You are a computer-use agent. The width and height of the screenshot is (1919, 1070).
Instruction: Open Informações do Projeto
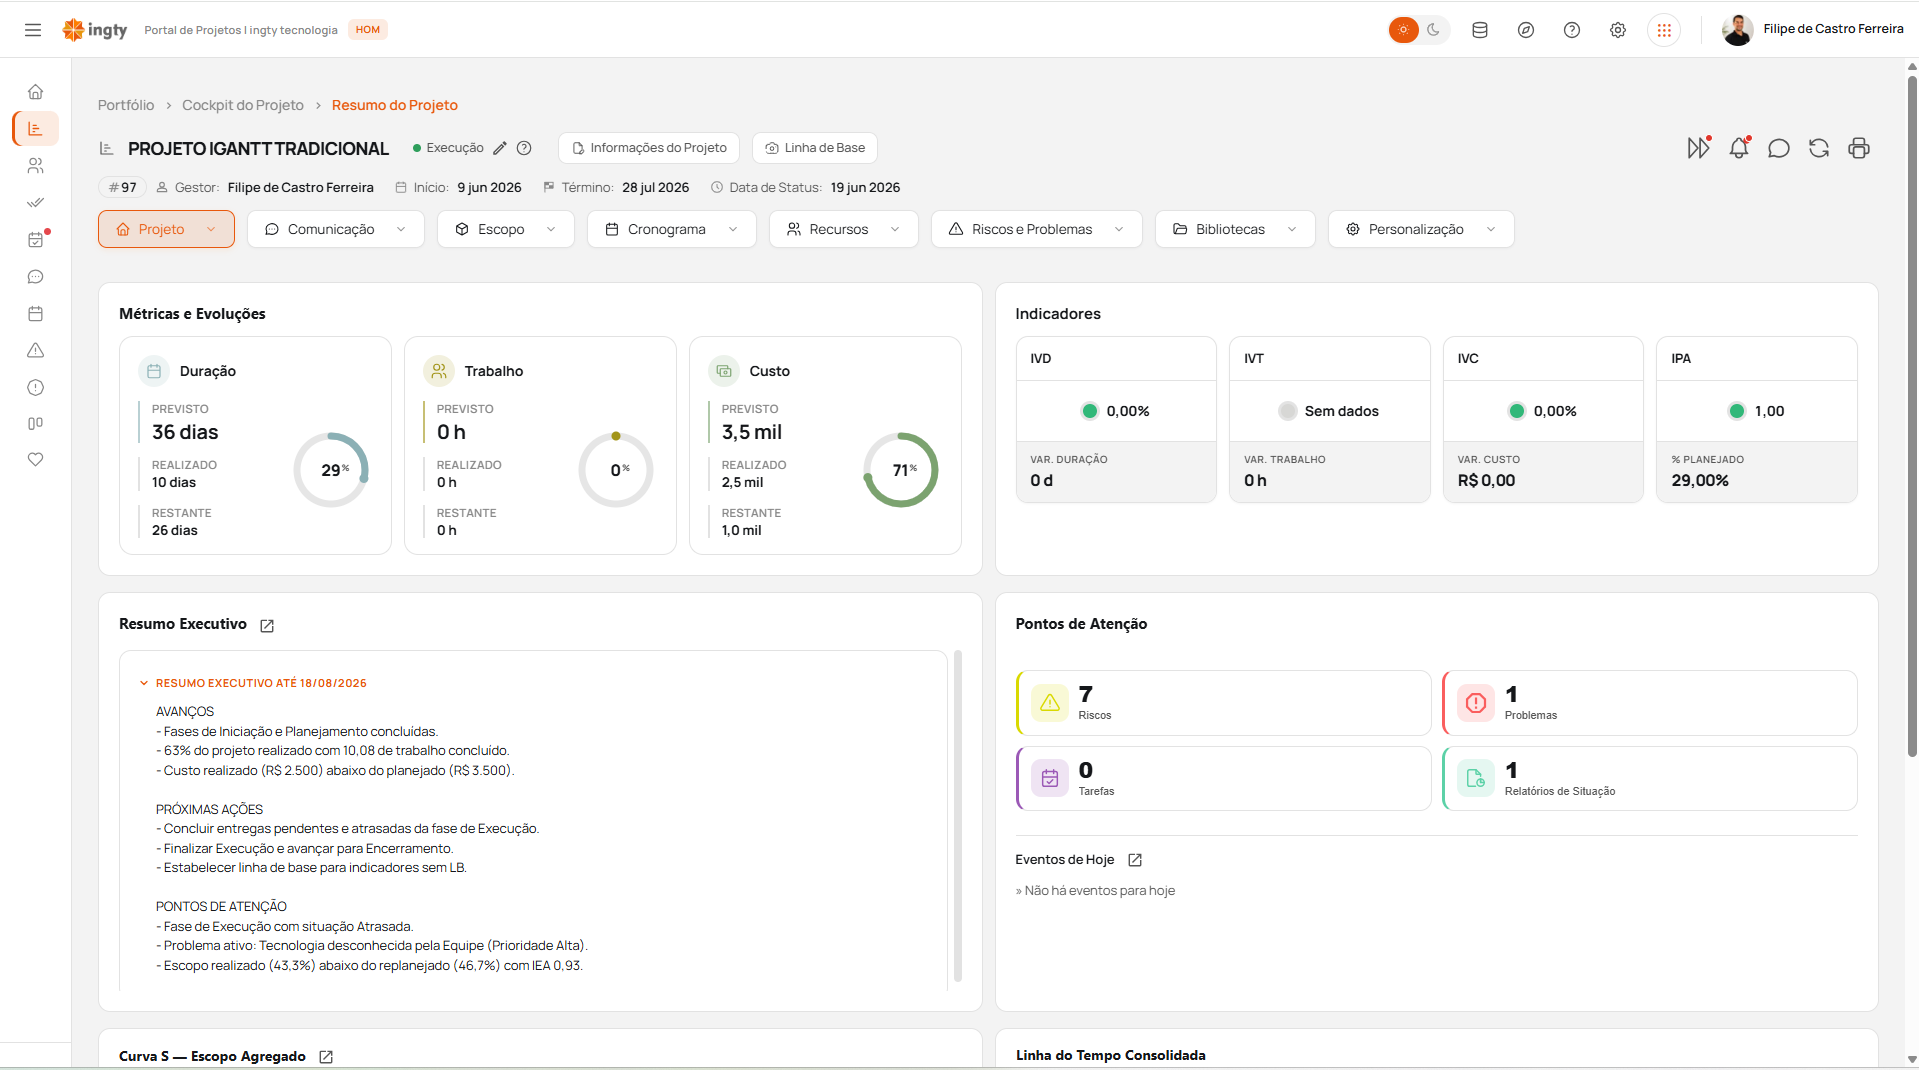[649, 148]
